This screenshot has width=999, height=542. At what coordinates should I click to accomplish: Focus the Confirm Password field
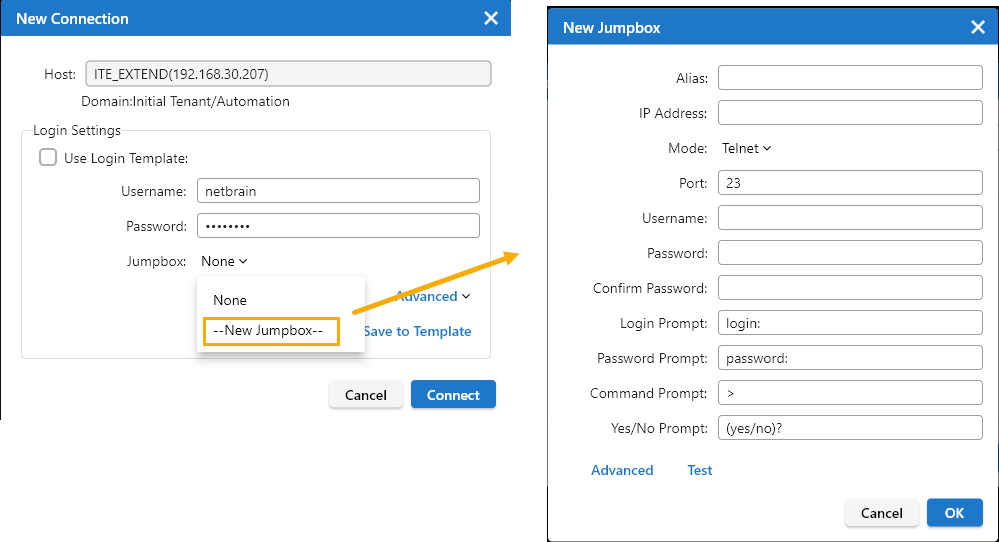(850, 288)
